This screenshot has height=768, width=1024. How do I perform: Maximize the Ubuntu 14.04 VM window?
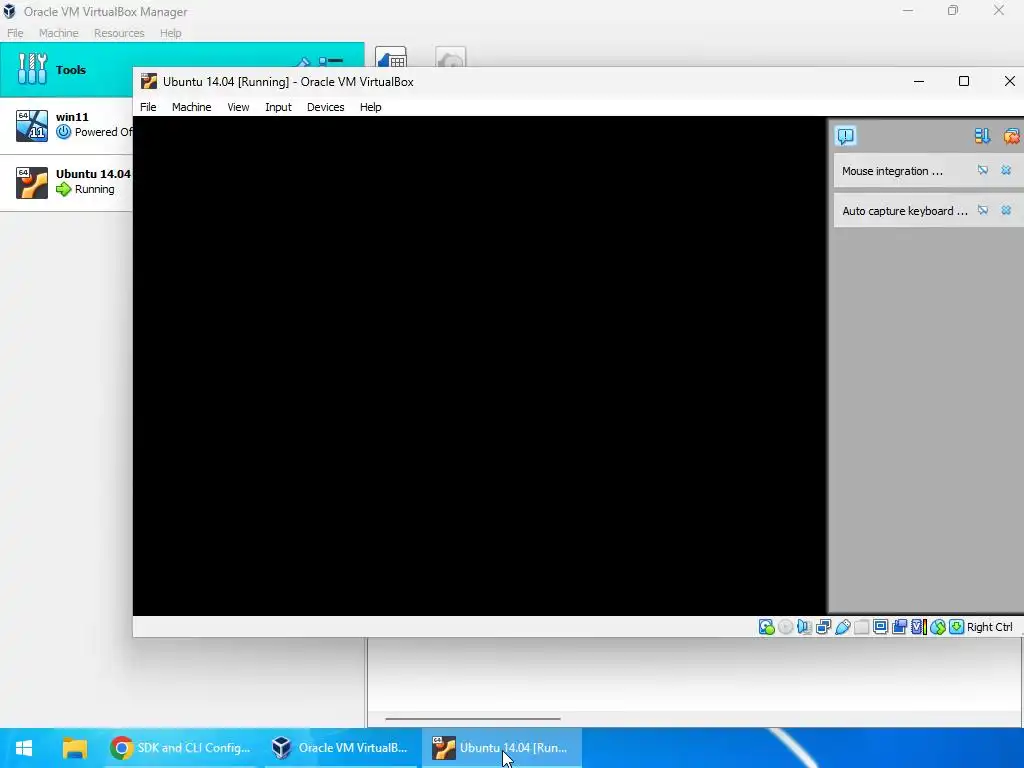tap(963, 81)
